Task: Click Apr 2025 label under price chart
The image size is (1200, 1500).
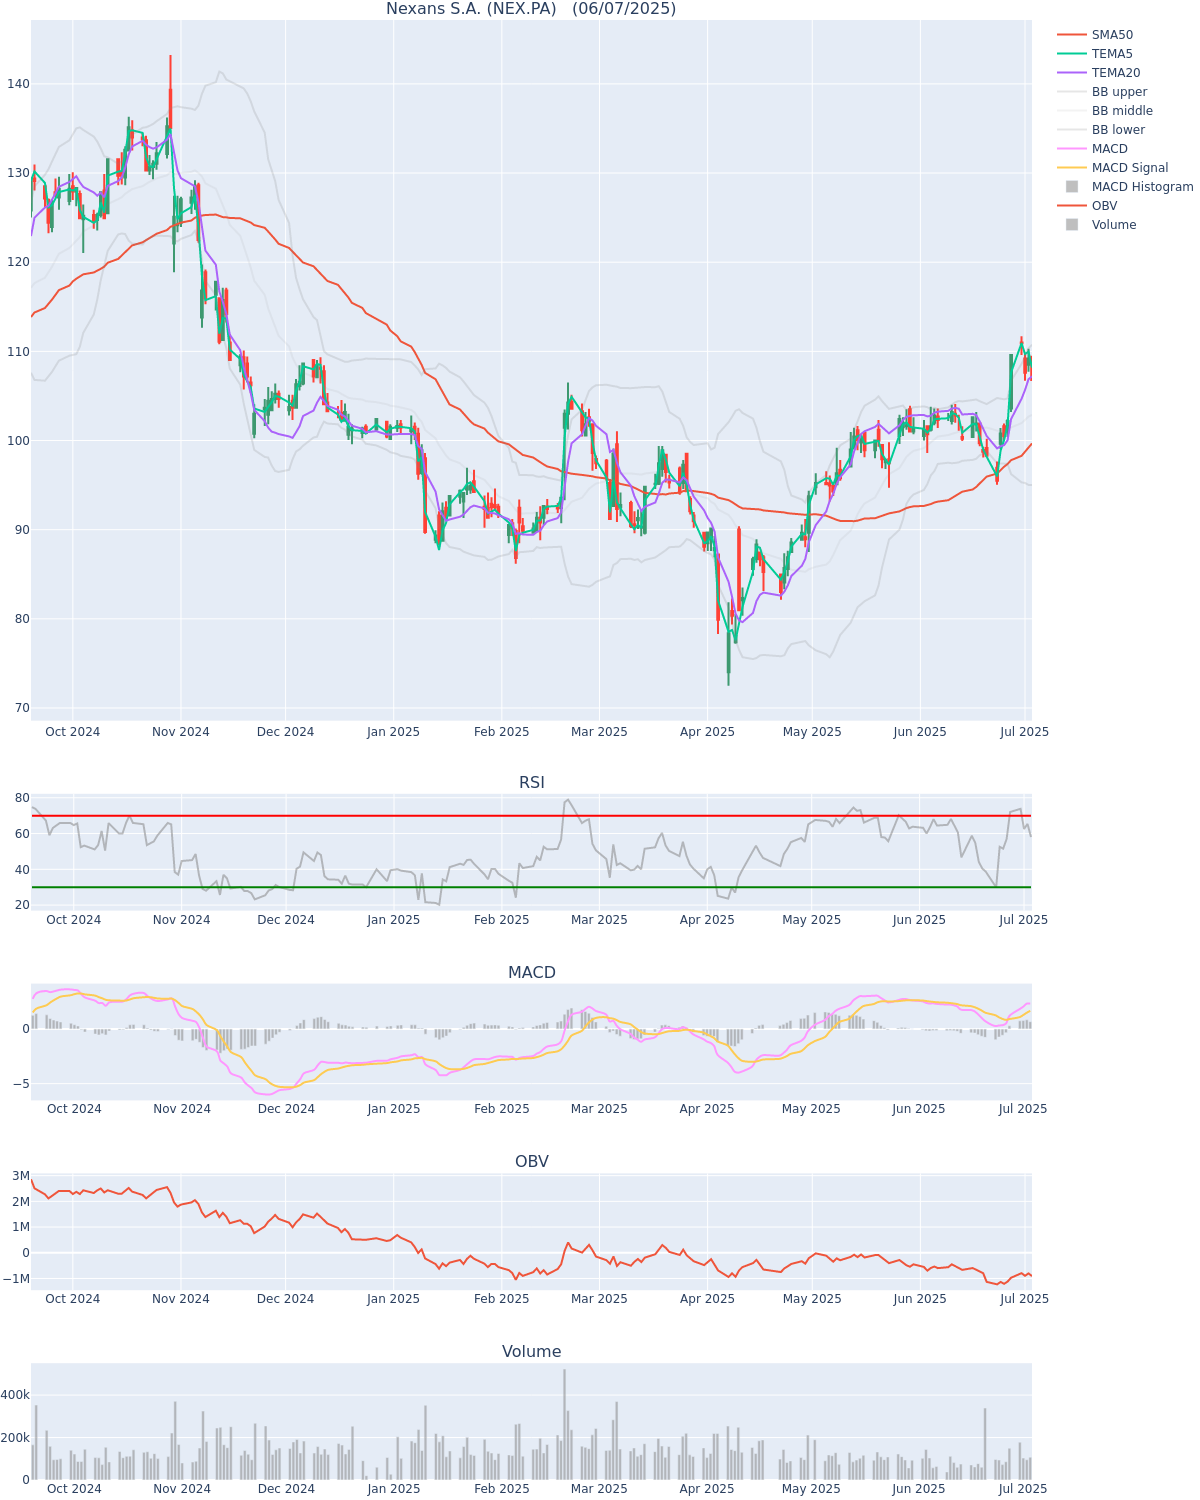Action: pyautogui.click(x=707, y=732)
